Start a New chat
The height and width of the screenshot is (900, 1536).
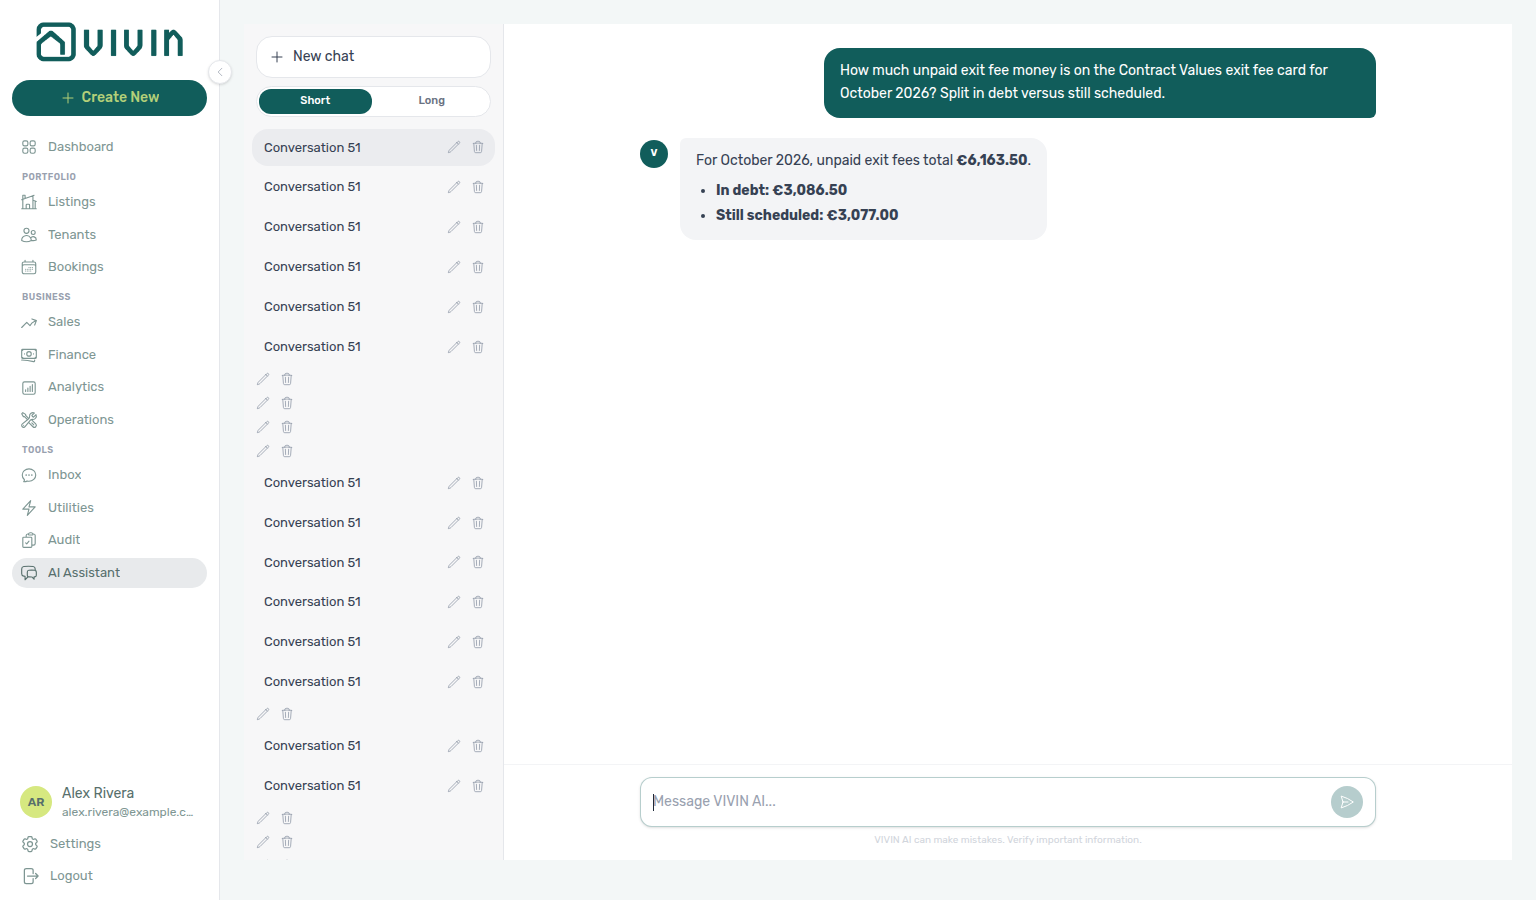373,57
